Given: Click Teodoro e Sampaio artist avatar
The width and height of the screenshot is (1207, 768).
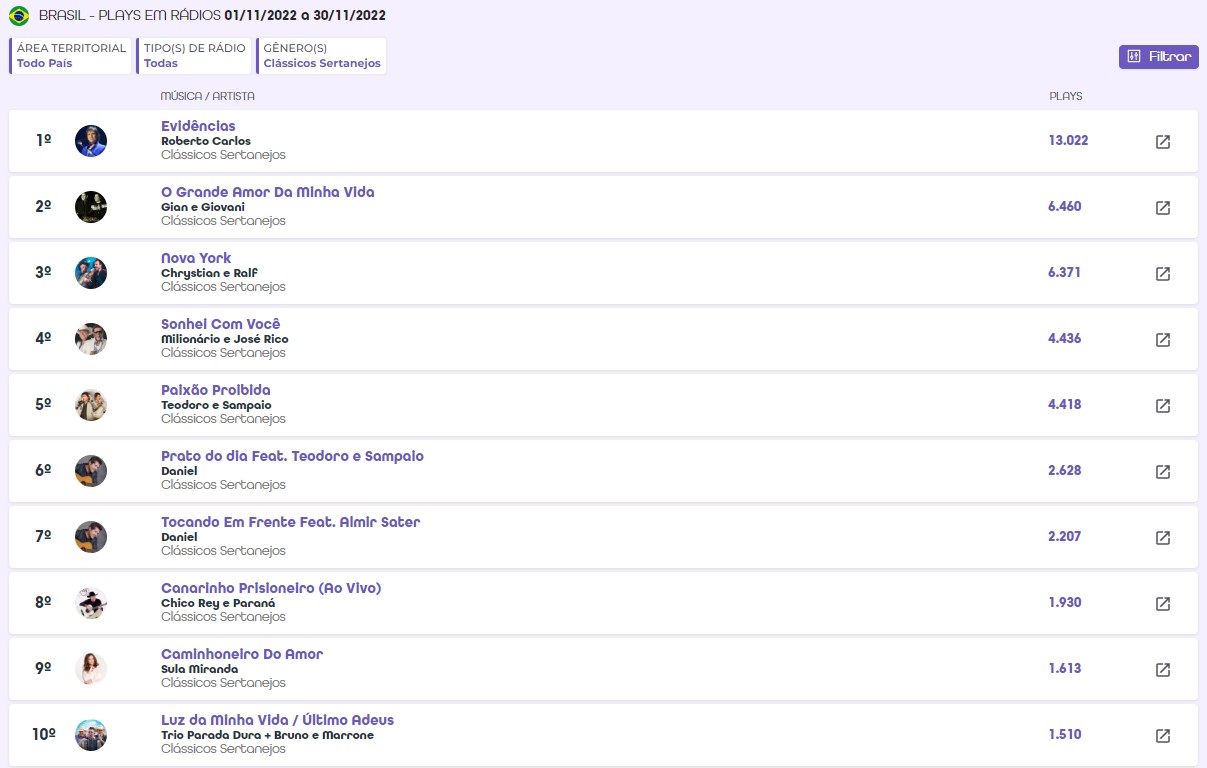Looking at the screenshot, I should pyautogui.click(x=91, y=405).
